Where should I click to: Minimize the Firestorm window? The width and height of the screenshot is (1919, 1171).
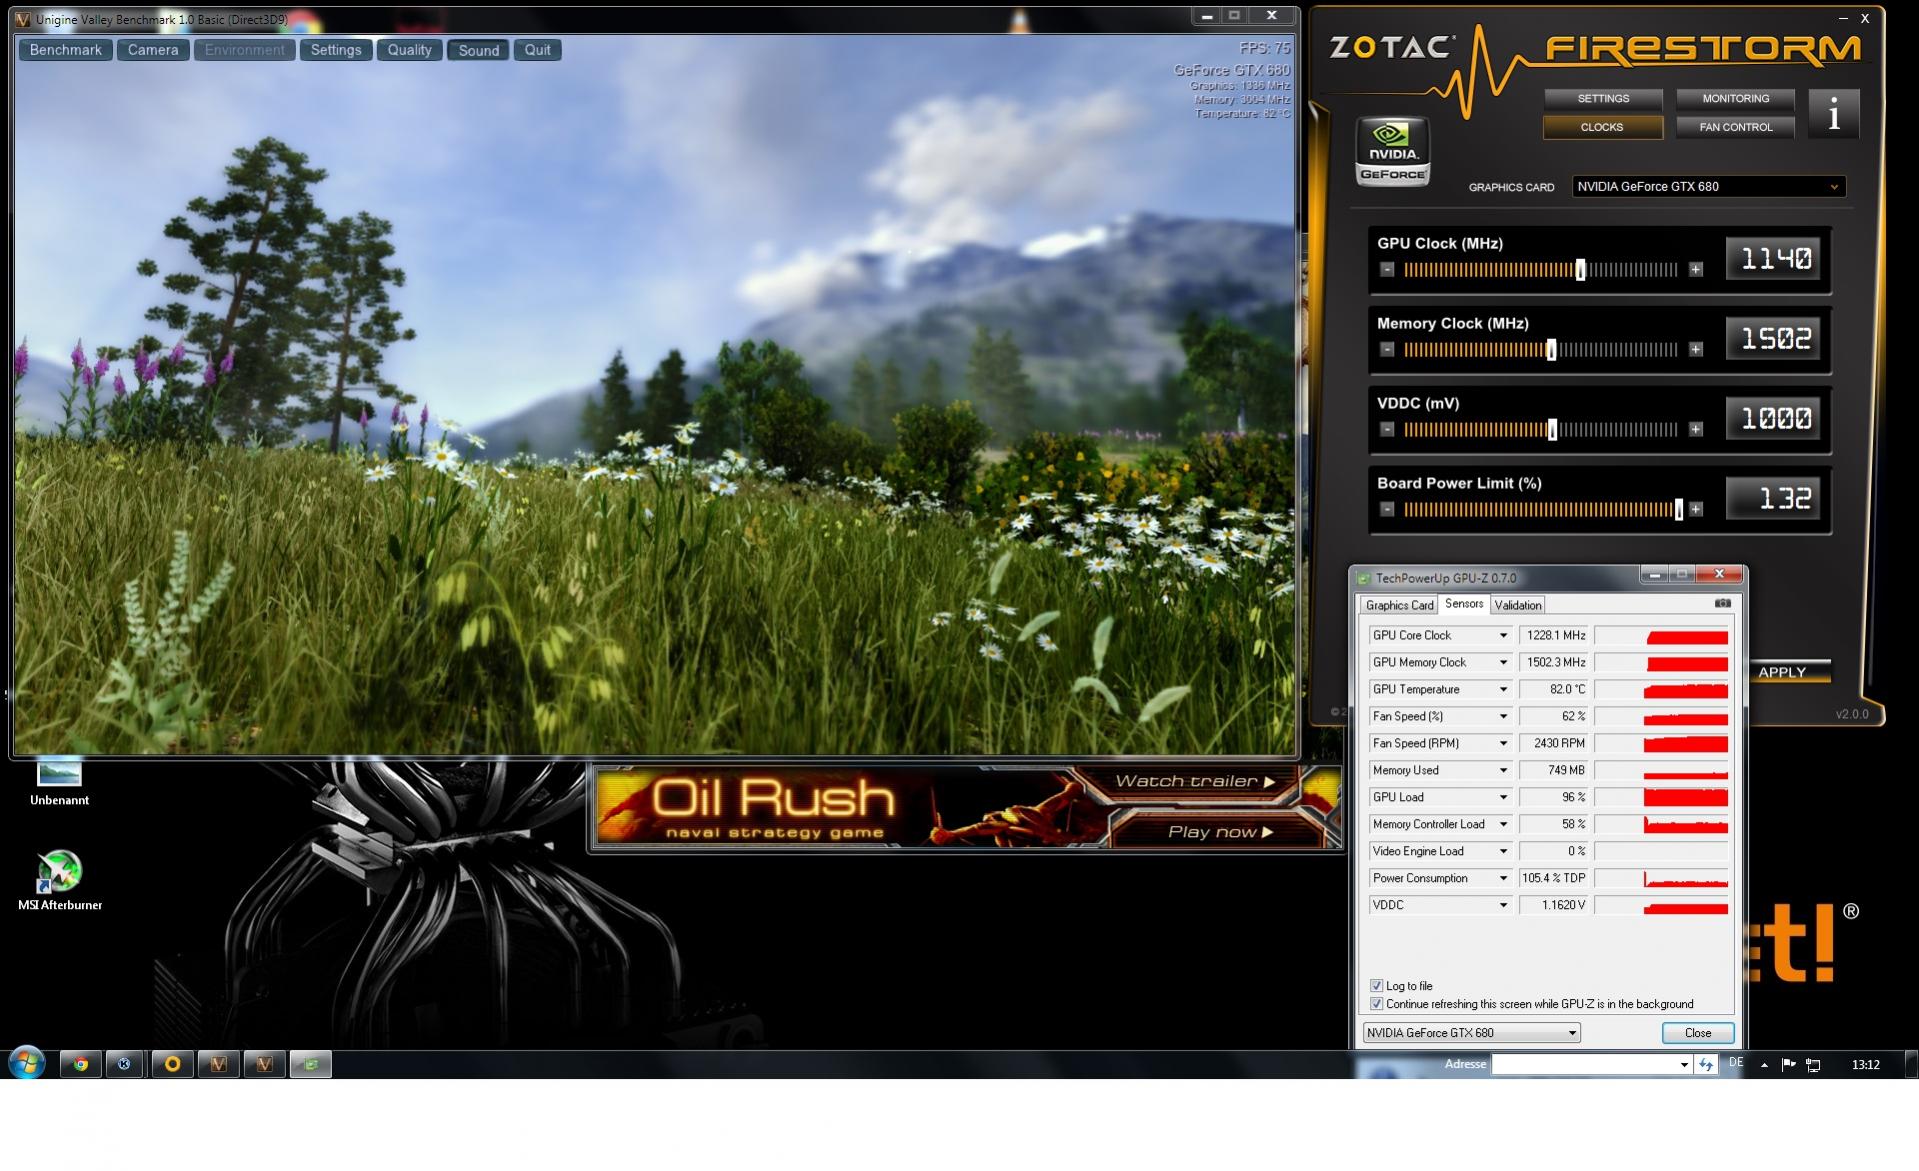(x=1843, y=19)
